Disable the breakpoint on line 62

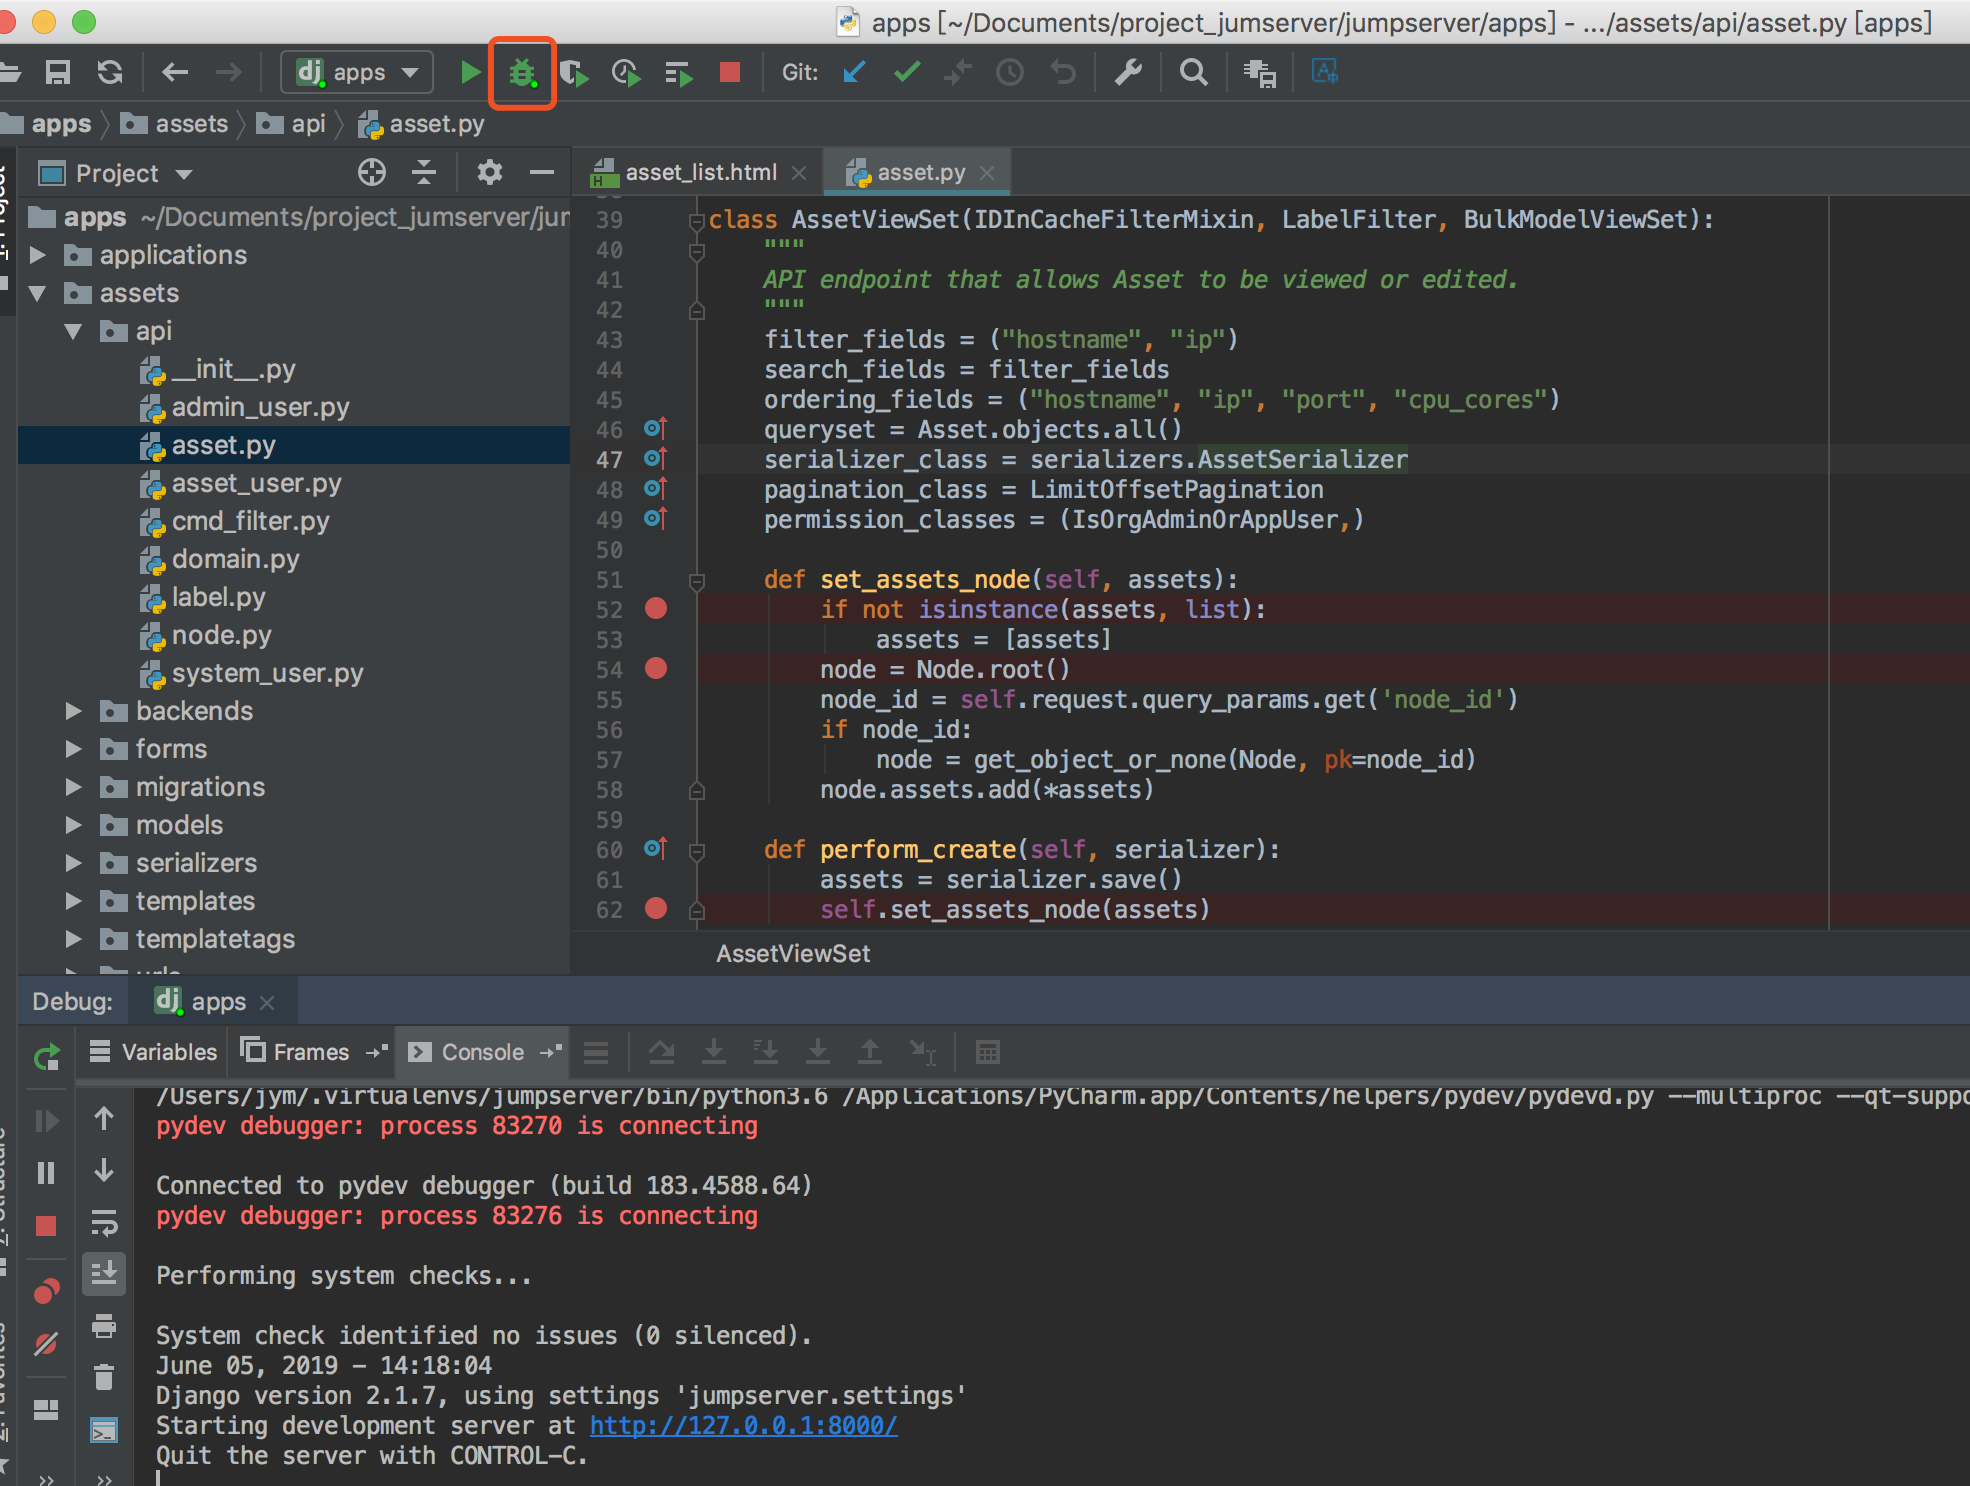pos(655,910)
